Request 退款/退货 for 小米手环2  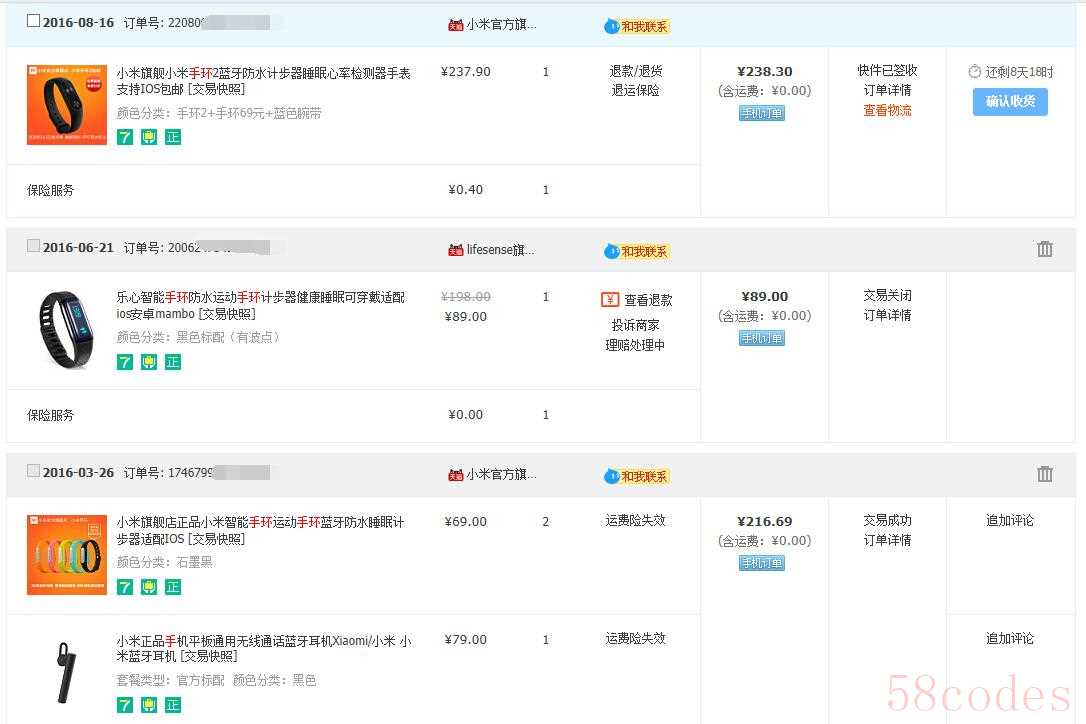coord(636,71)
